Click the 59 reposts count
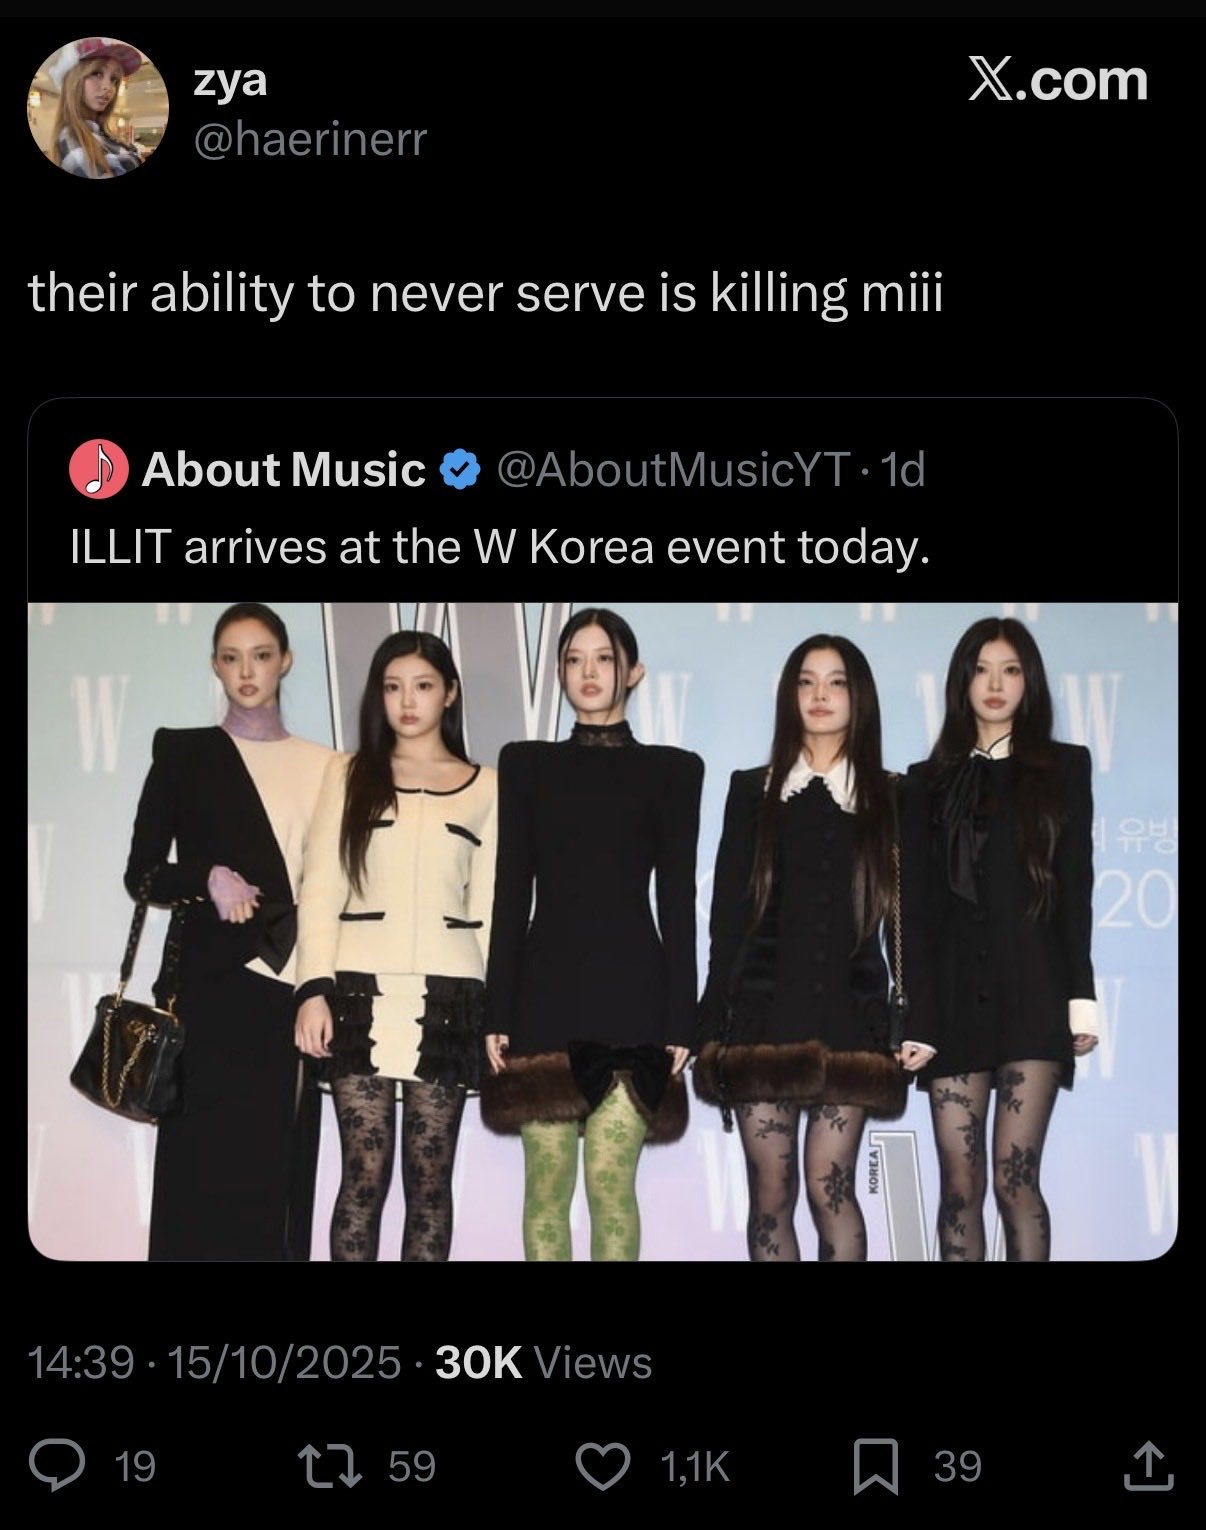 [411, 1466]
